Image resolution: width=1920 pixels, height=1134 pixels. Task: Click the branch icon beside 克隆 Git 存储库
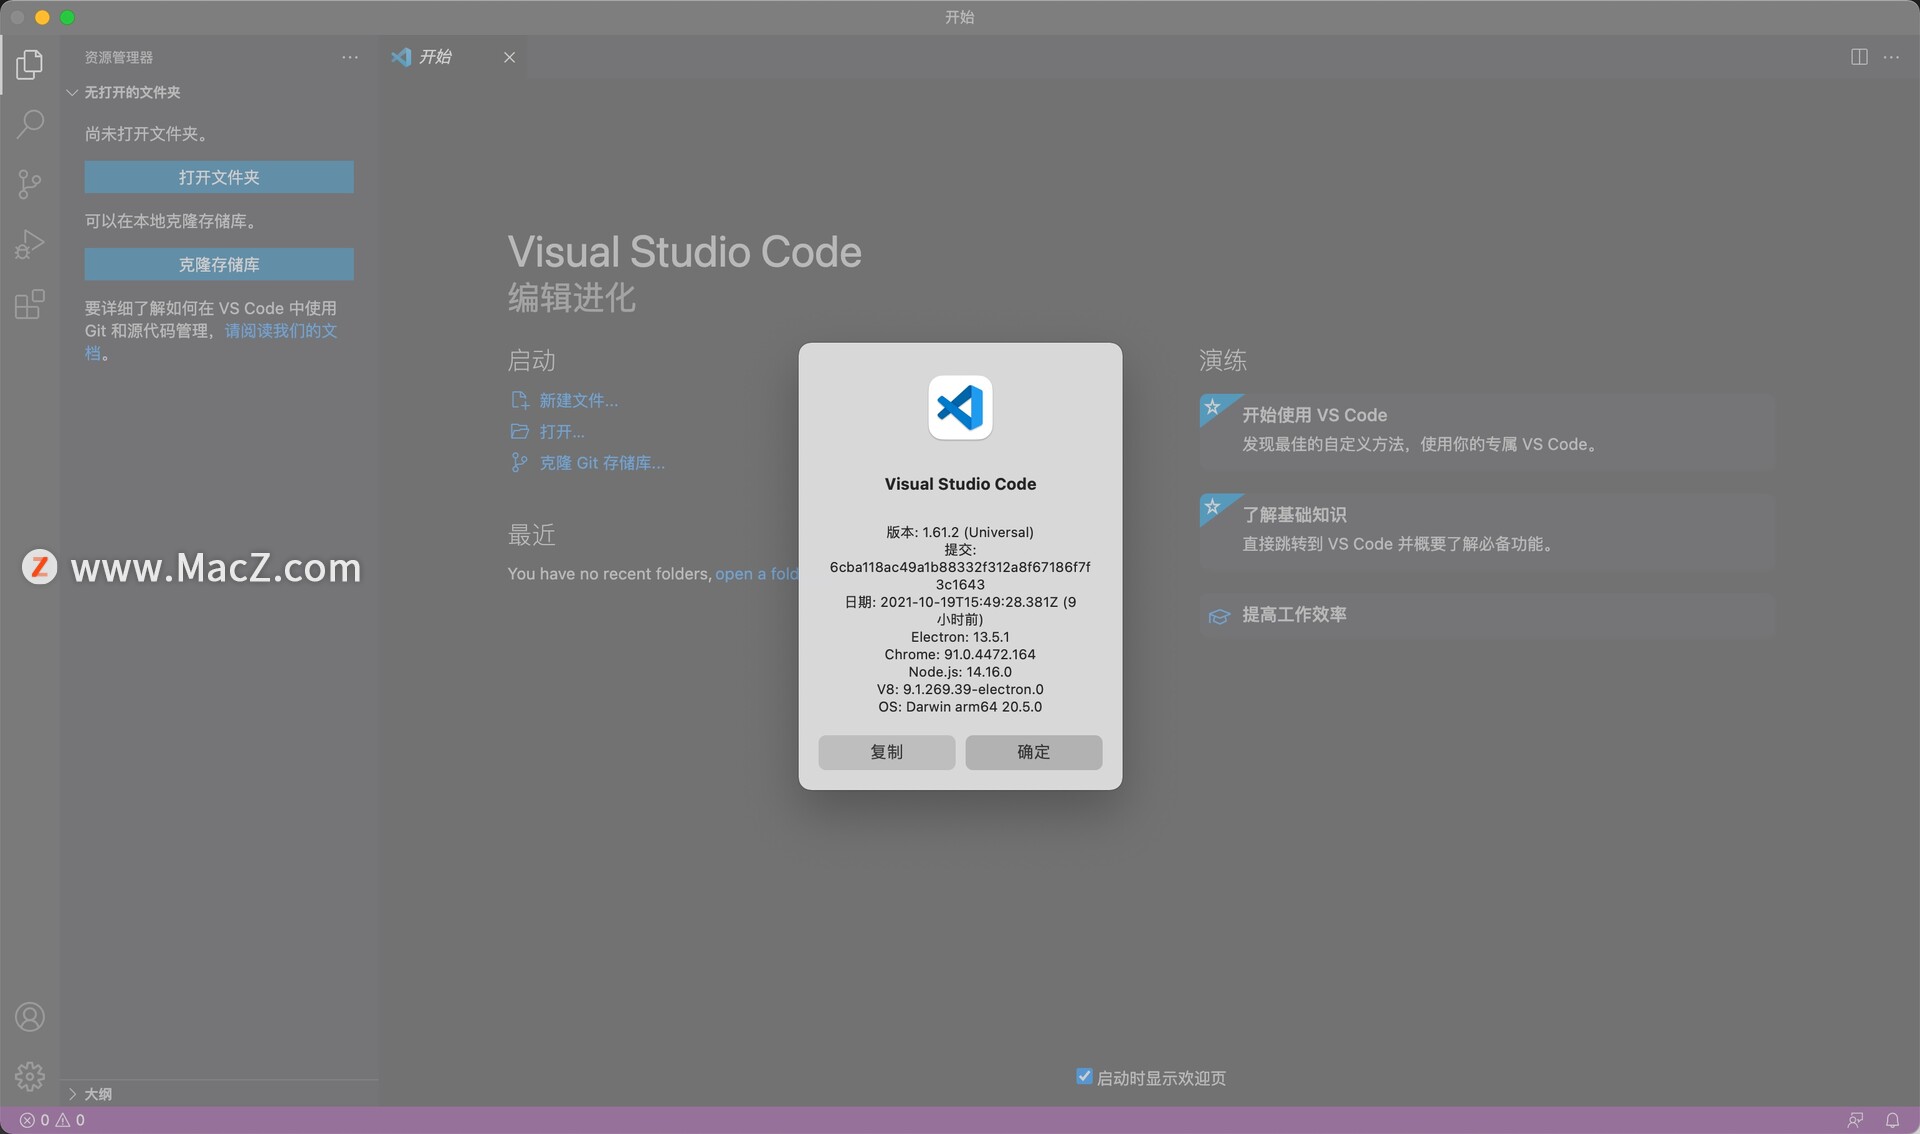pos(519,462)
